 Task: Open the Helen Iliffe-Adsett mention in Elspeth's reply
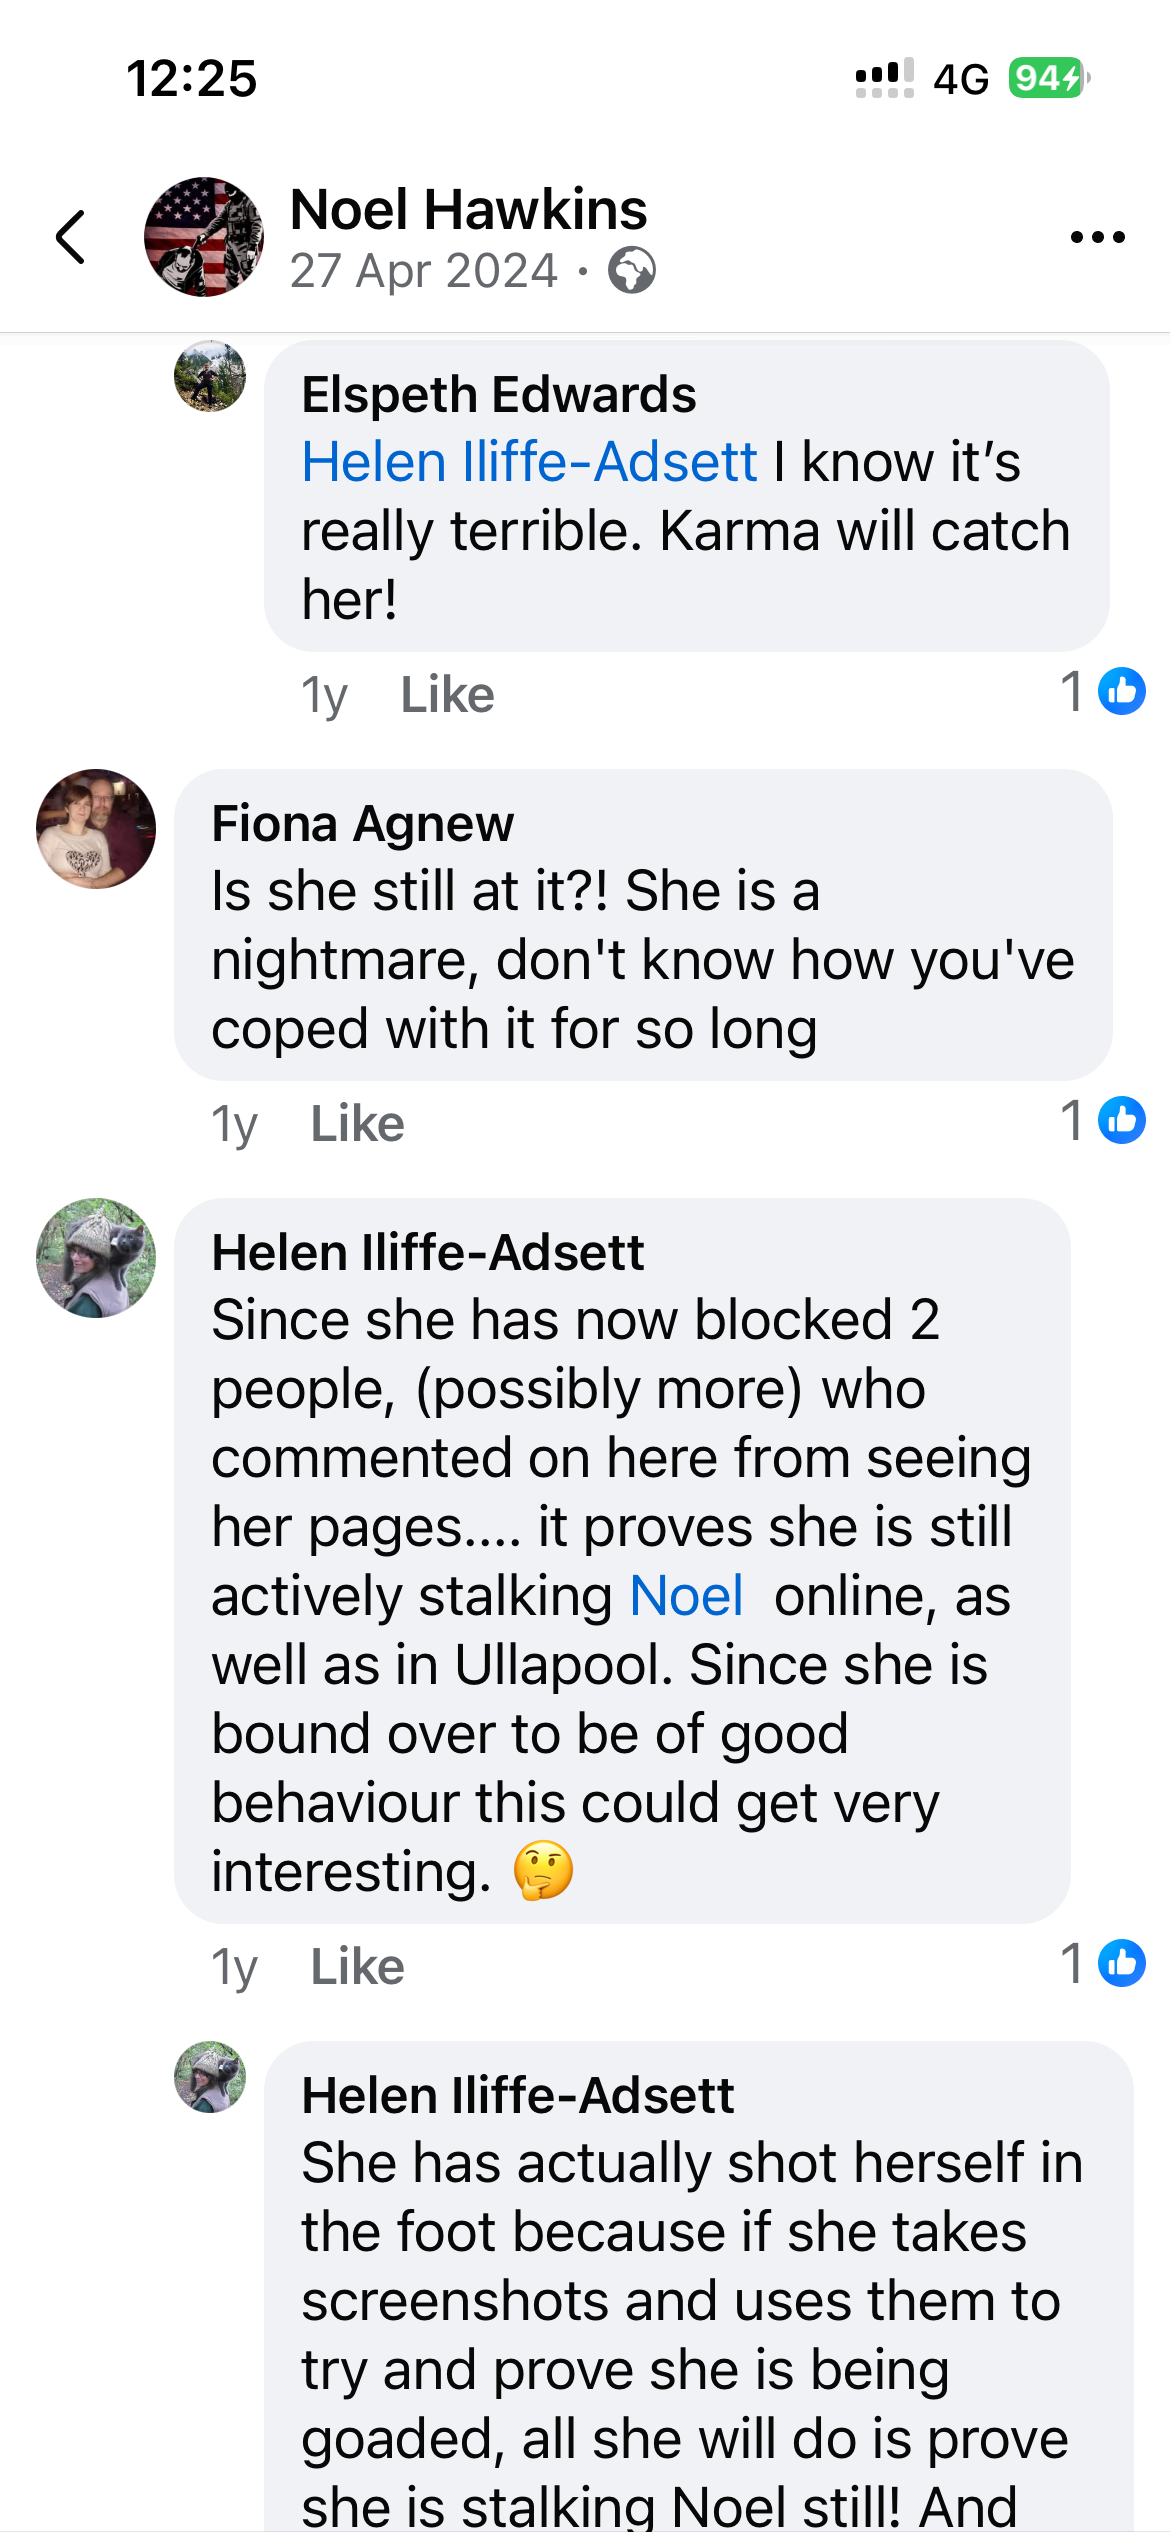pyautogui.click(x=529, y=462)
